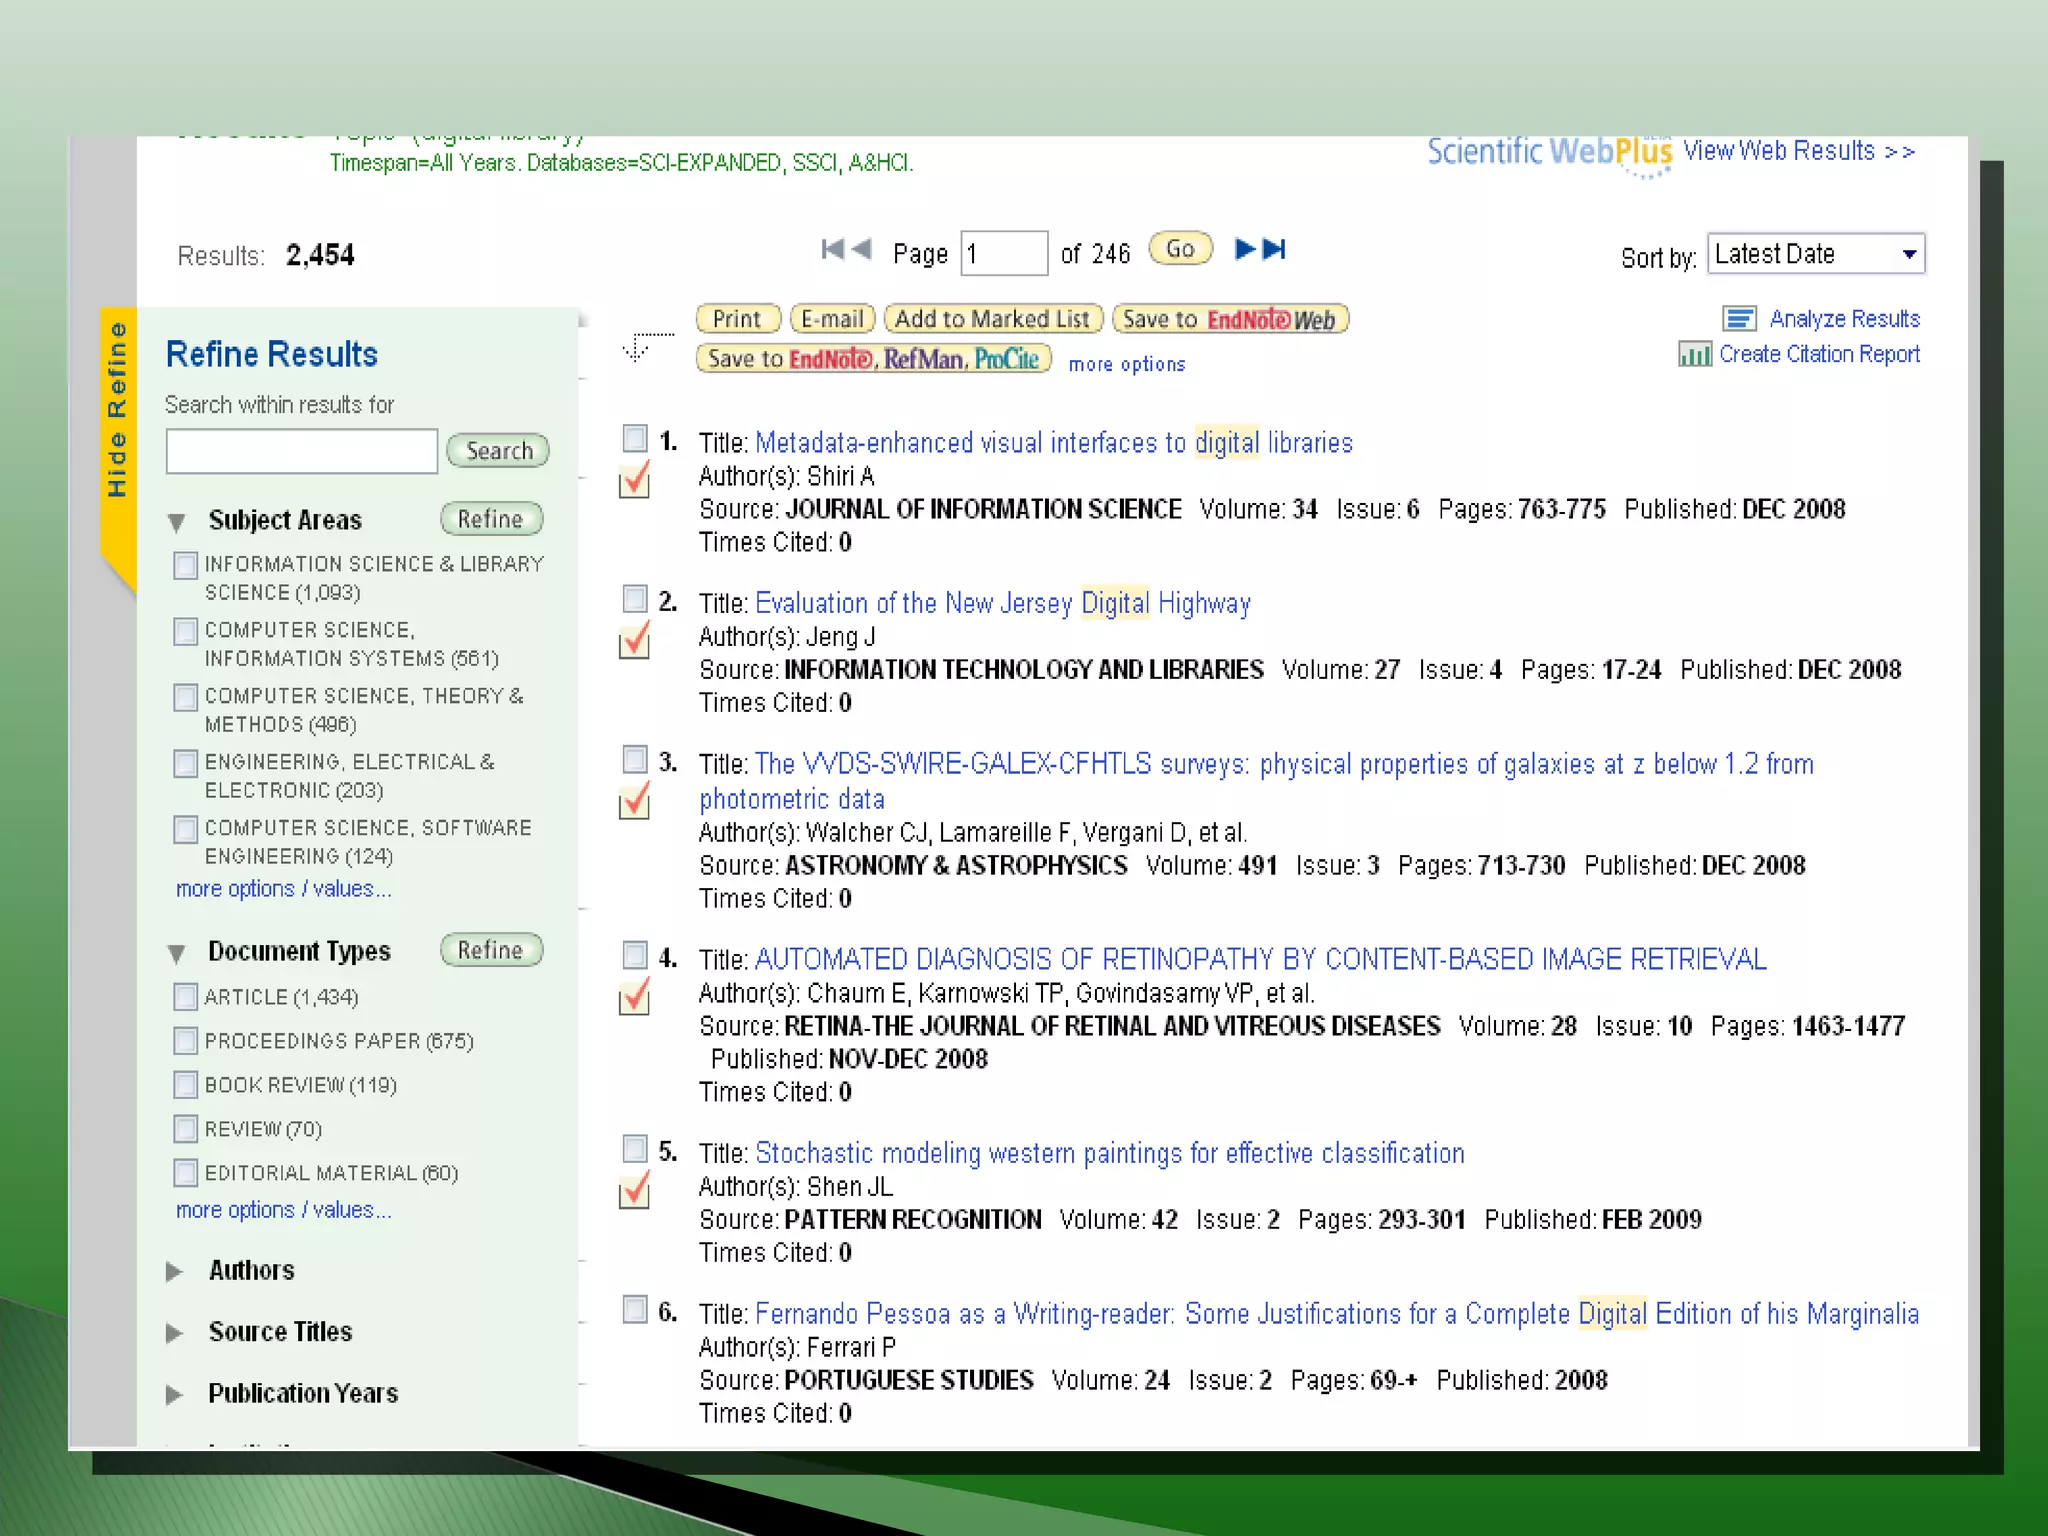Click red marked-list check for result 5
2048x1536 pixels.
(x=635, y=1191)
